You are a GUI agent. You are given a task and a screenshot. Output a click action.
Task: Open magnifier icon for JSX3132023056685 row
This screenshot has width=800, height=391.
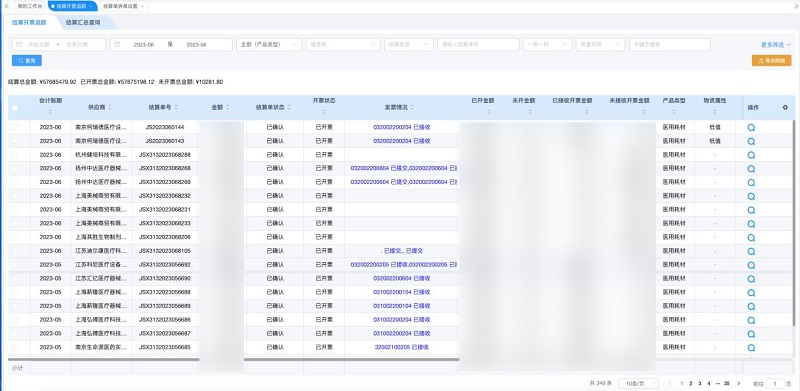(x=751, y=348)
